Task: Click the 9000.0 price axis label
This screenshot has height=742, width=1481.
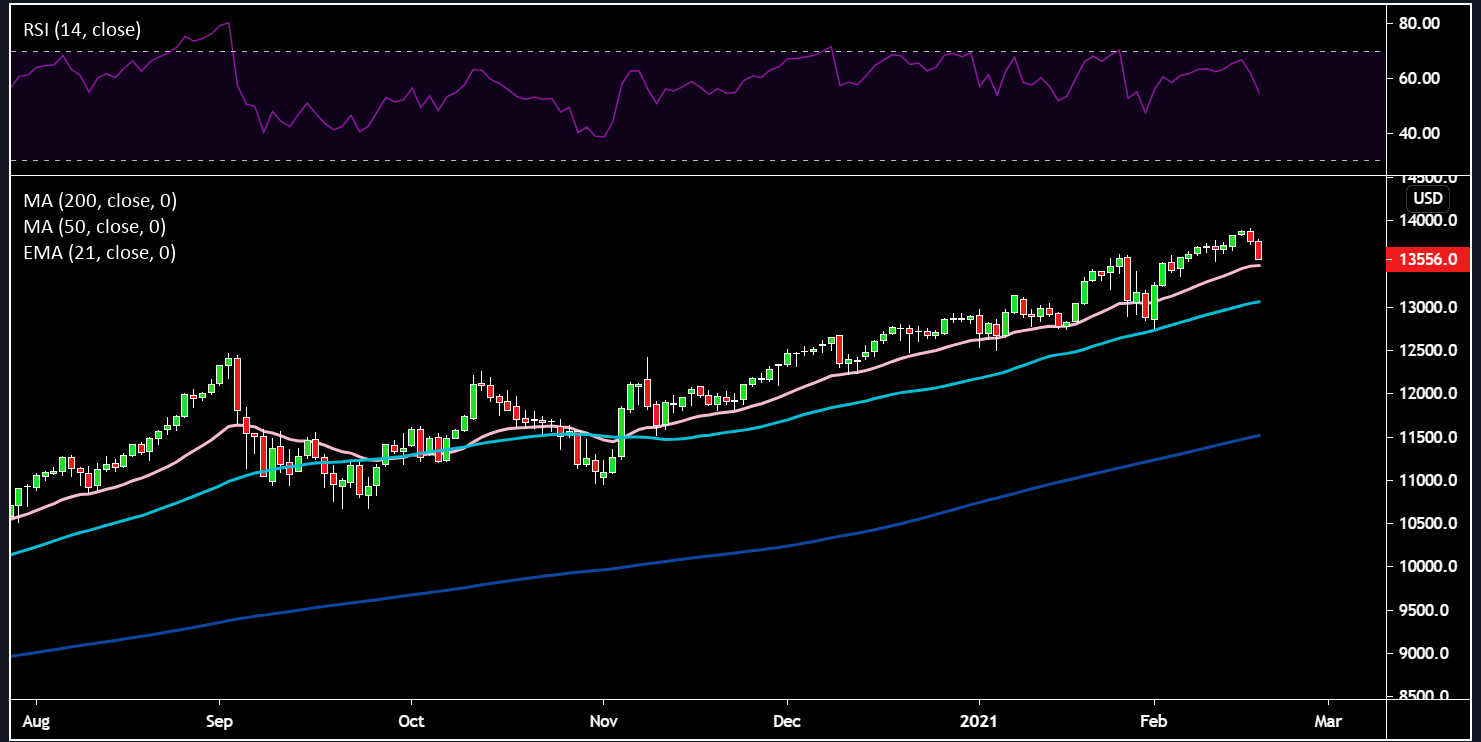Action: [1424, 654]
